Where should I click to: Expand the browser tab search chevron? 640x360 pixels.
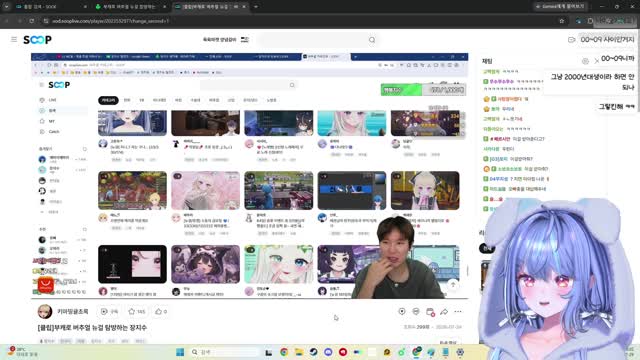(x=6, y=7)
